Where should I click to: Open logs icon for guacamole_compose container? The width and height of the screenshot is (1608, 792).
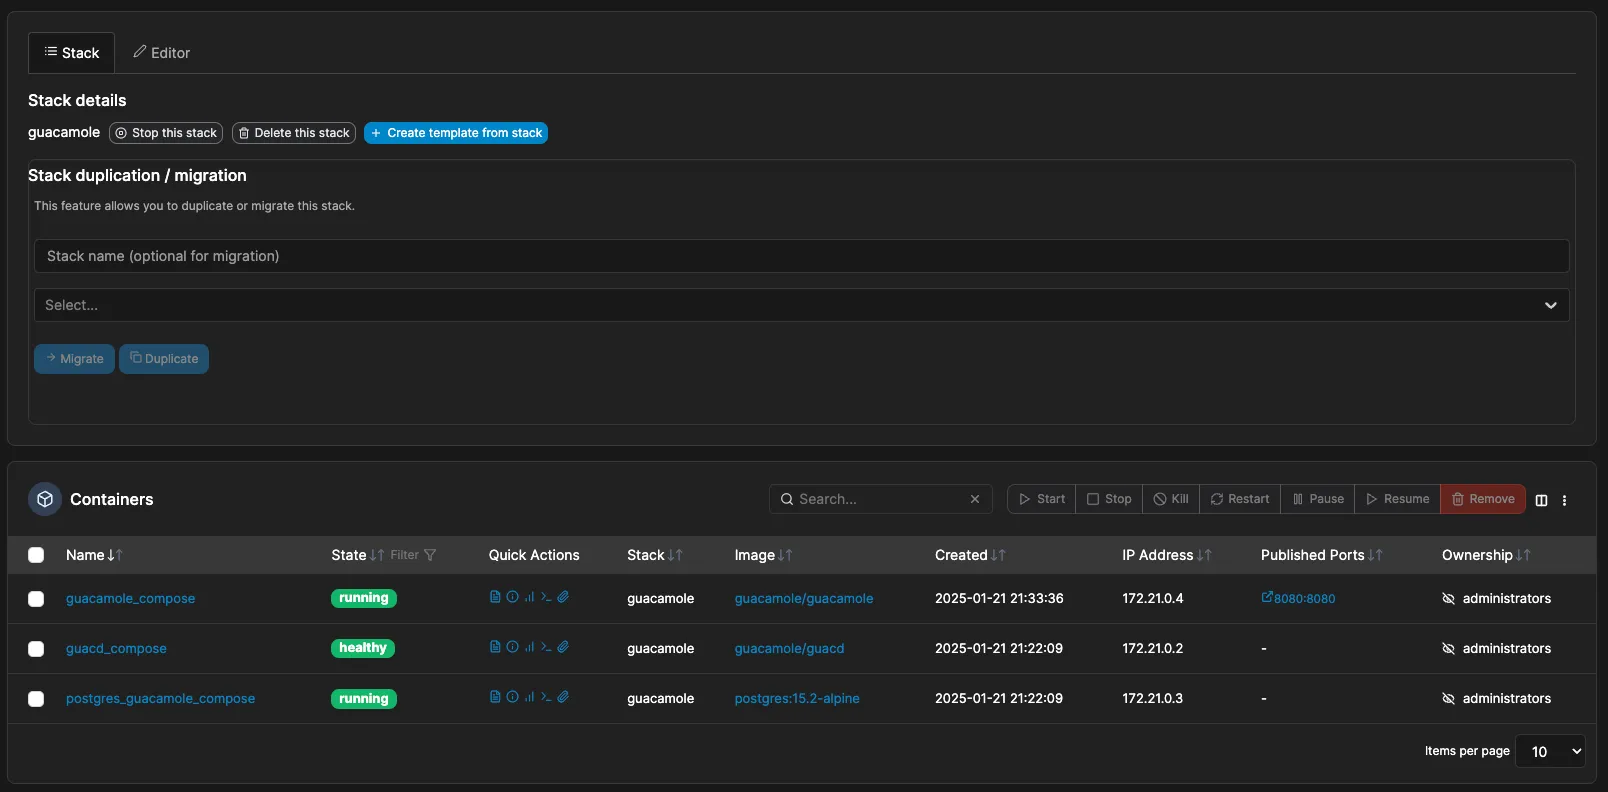495,597
